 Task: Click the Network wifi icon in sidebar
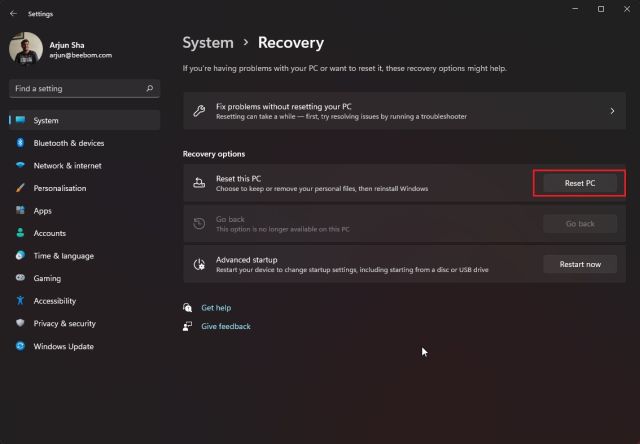(20, 165)
